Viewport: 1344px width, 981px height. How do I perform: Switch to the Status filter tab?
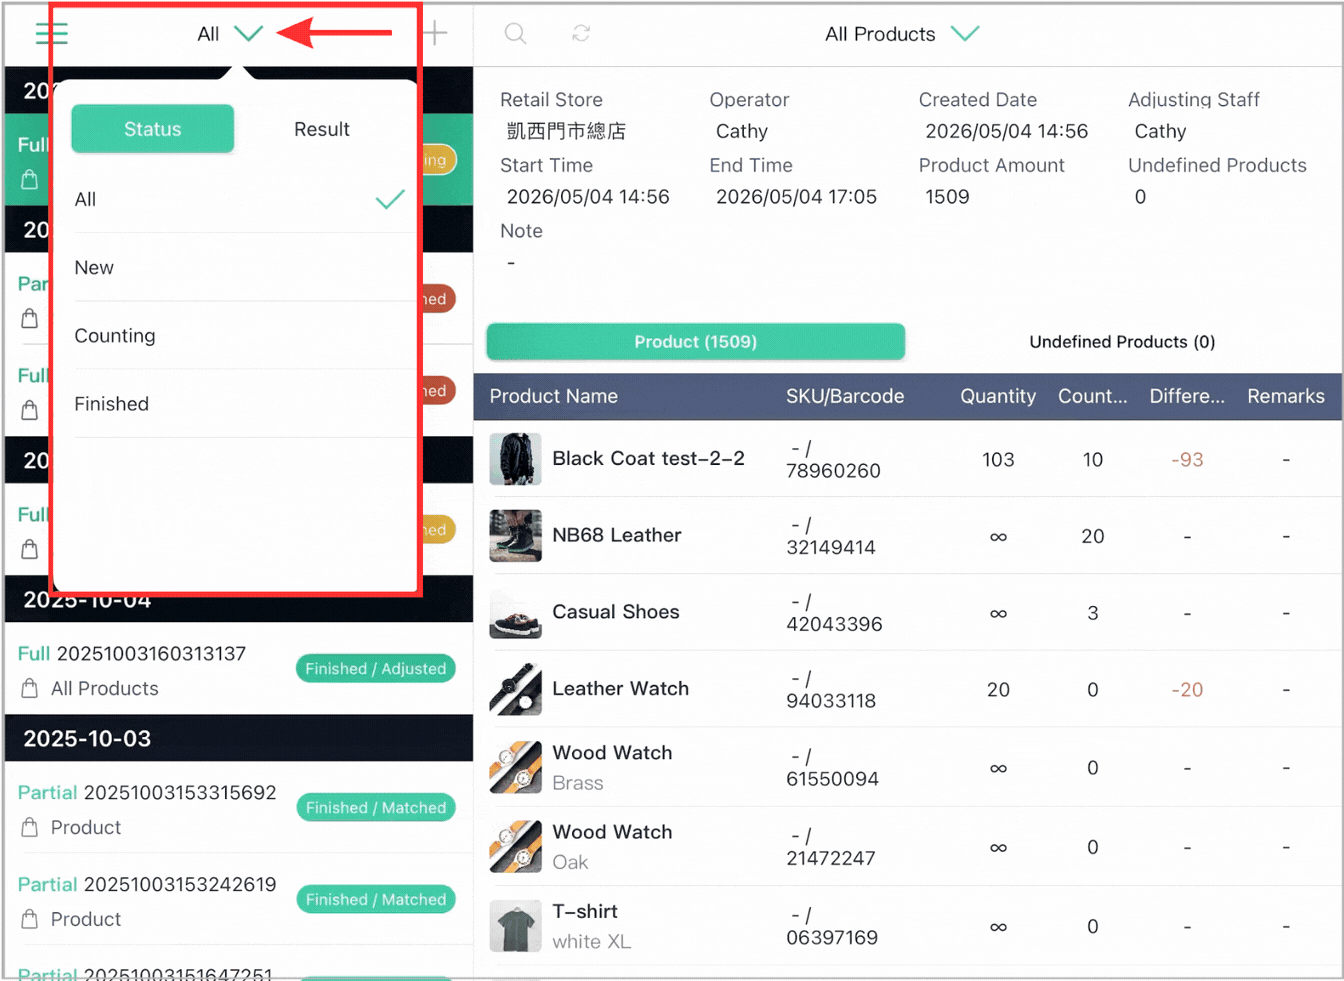pyautogui.click(x=153, y=129)
